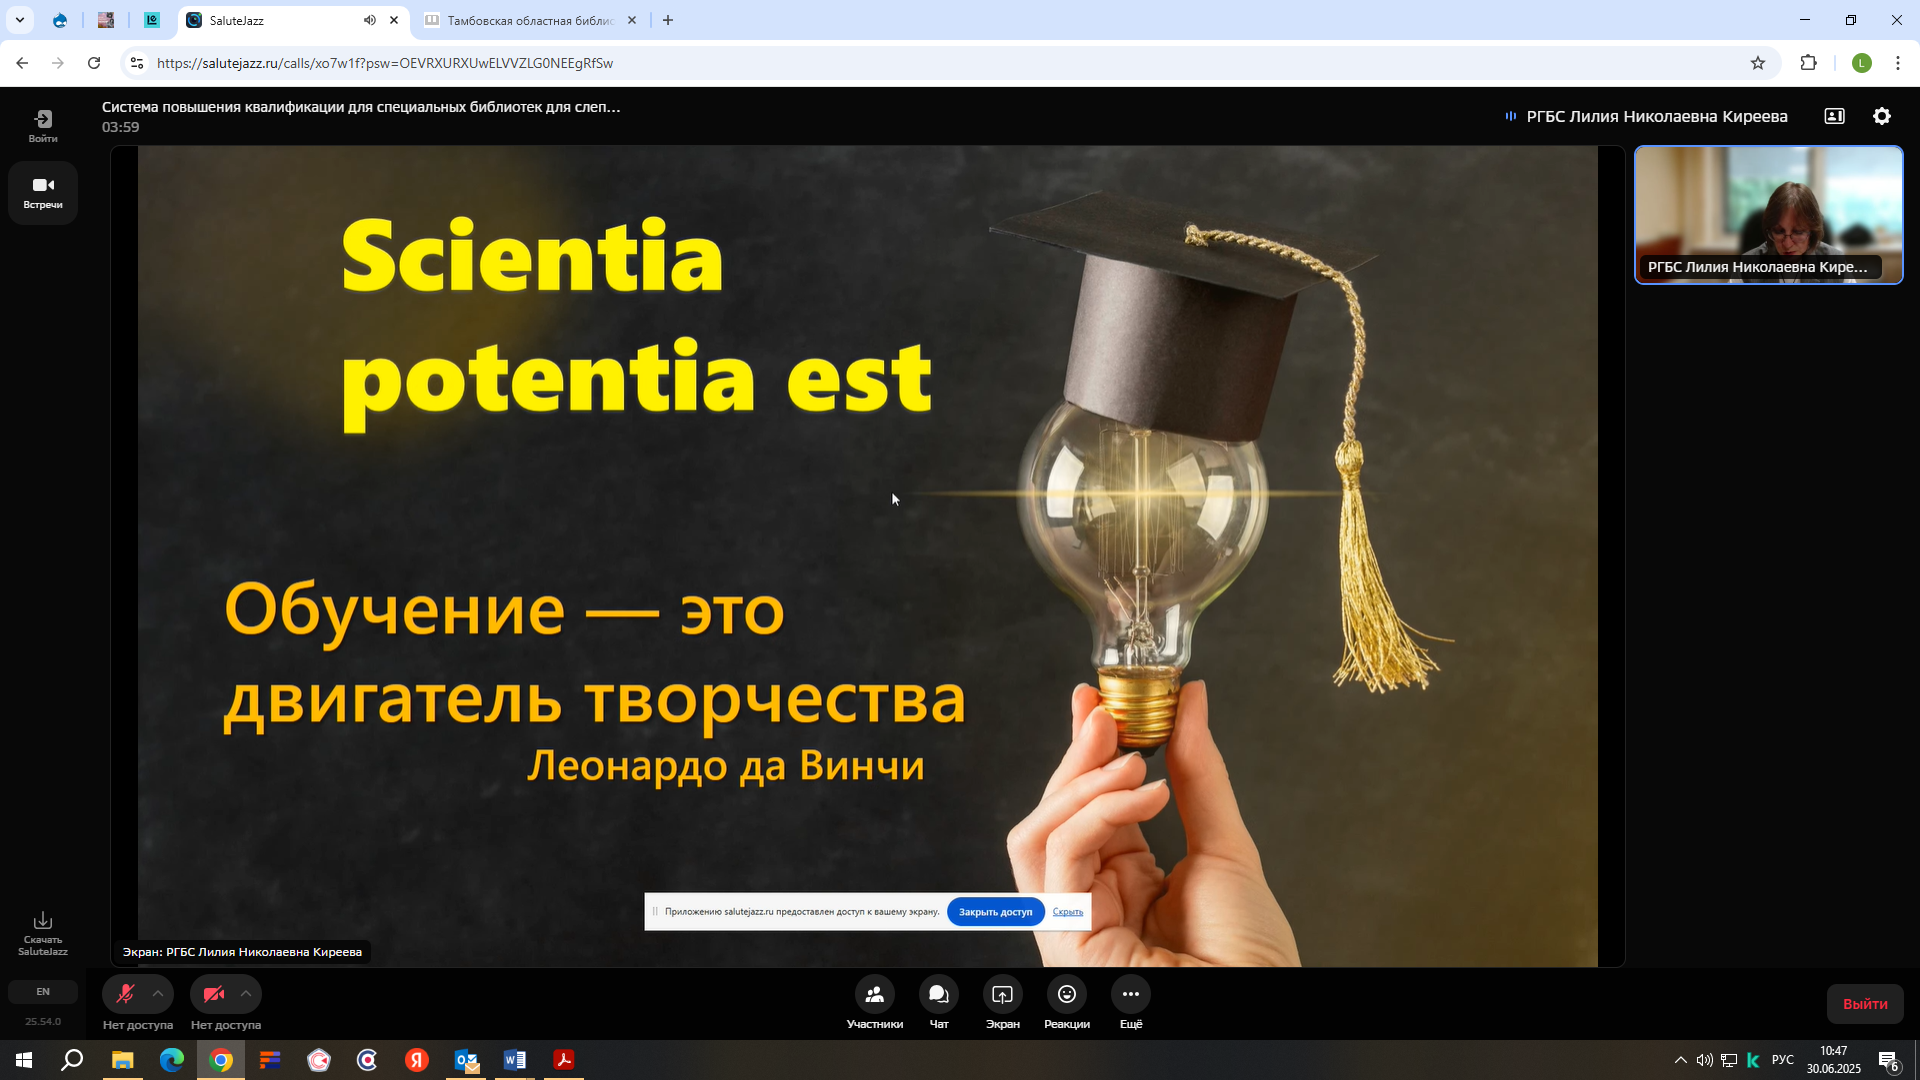The image size is (1920, 1080).
Task: Open notification center icon
Action: [x=1888, y=1060]
